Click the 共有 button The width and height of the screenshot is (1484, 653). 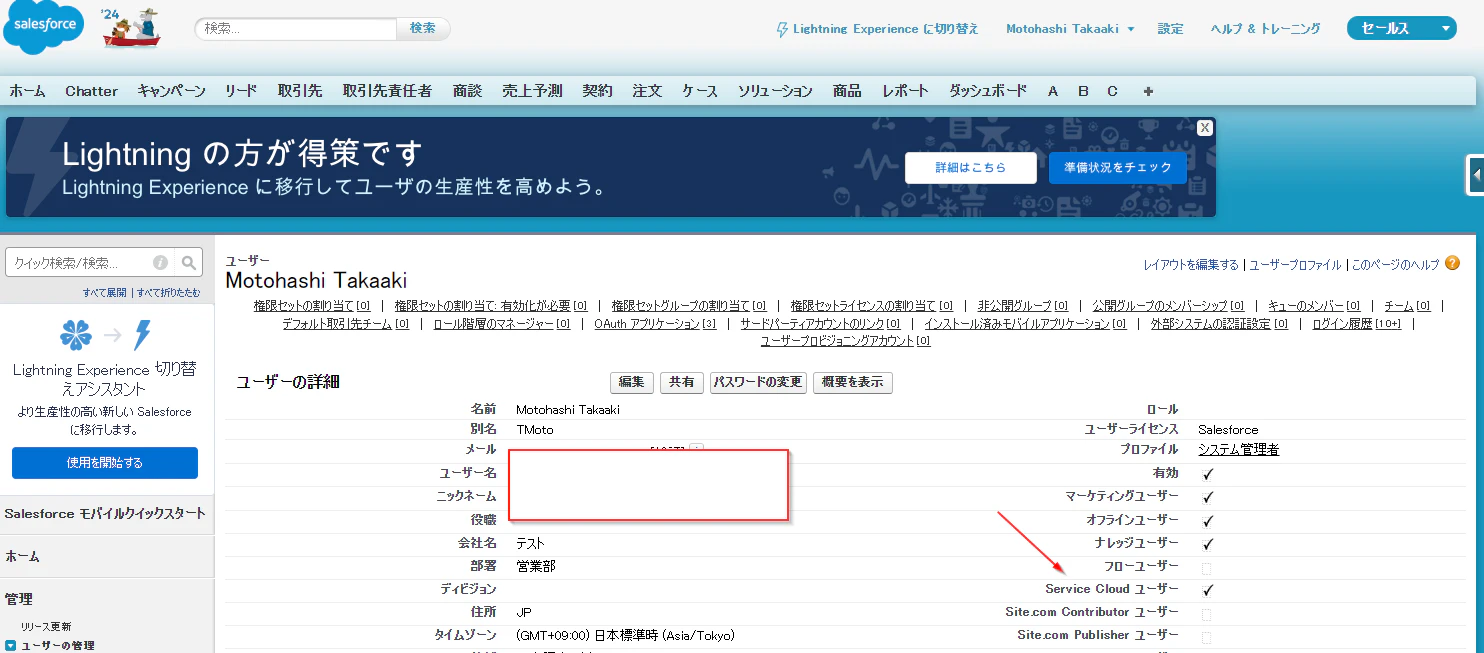point(681,382)
